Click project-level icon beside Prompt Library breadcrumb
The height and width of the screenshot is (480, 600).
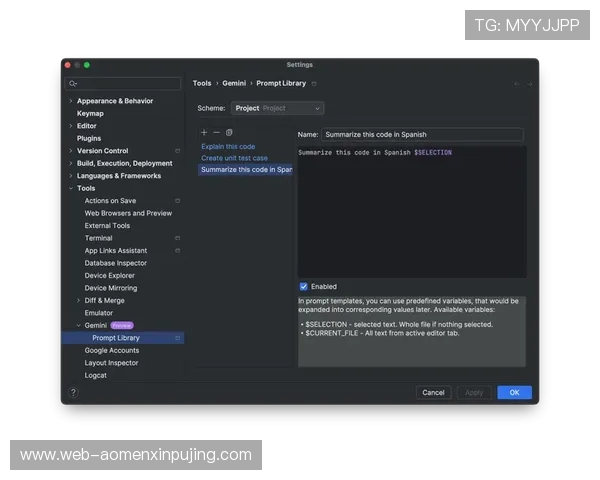(314, 84)
